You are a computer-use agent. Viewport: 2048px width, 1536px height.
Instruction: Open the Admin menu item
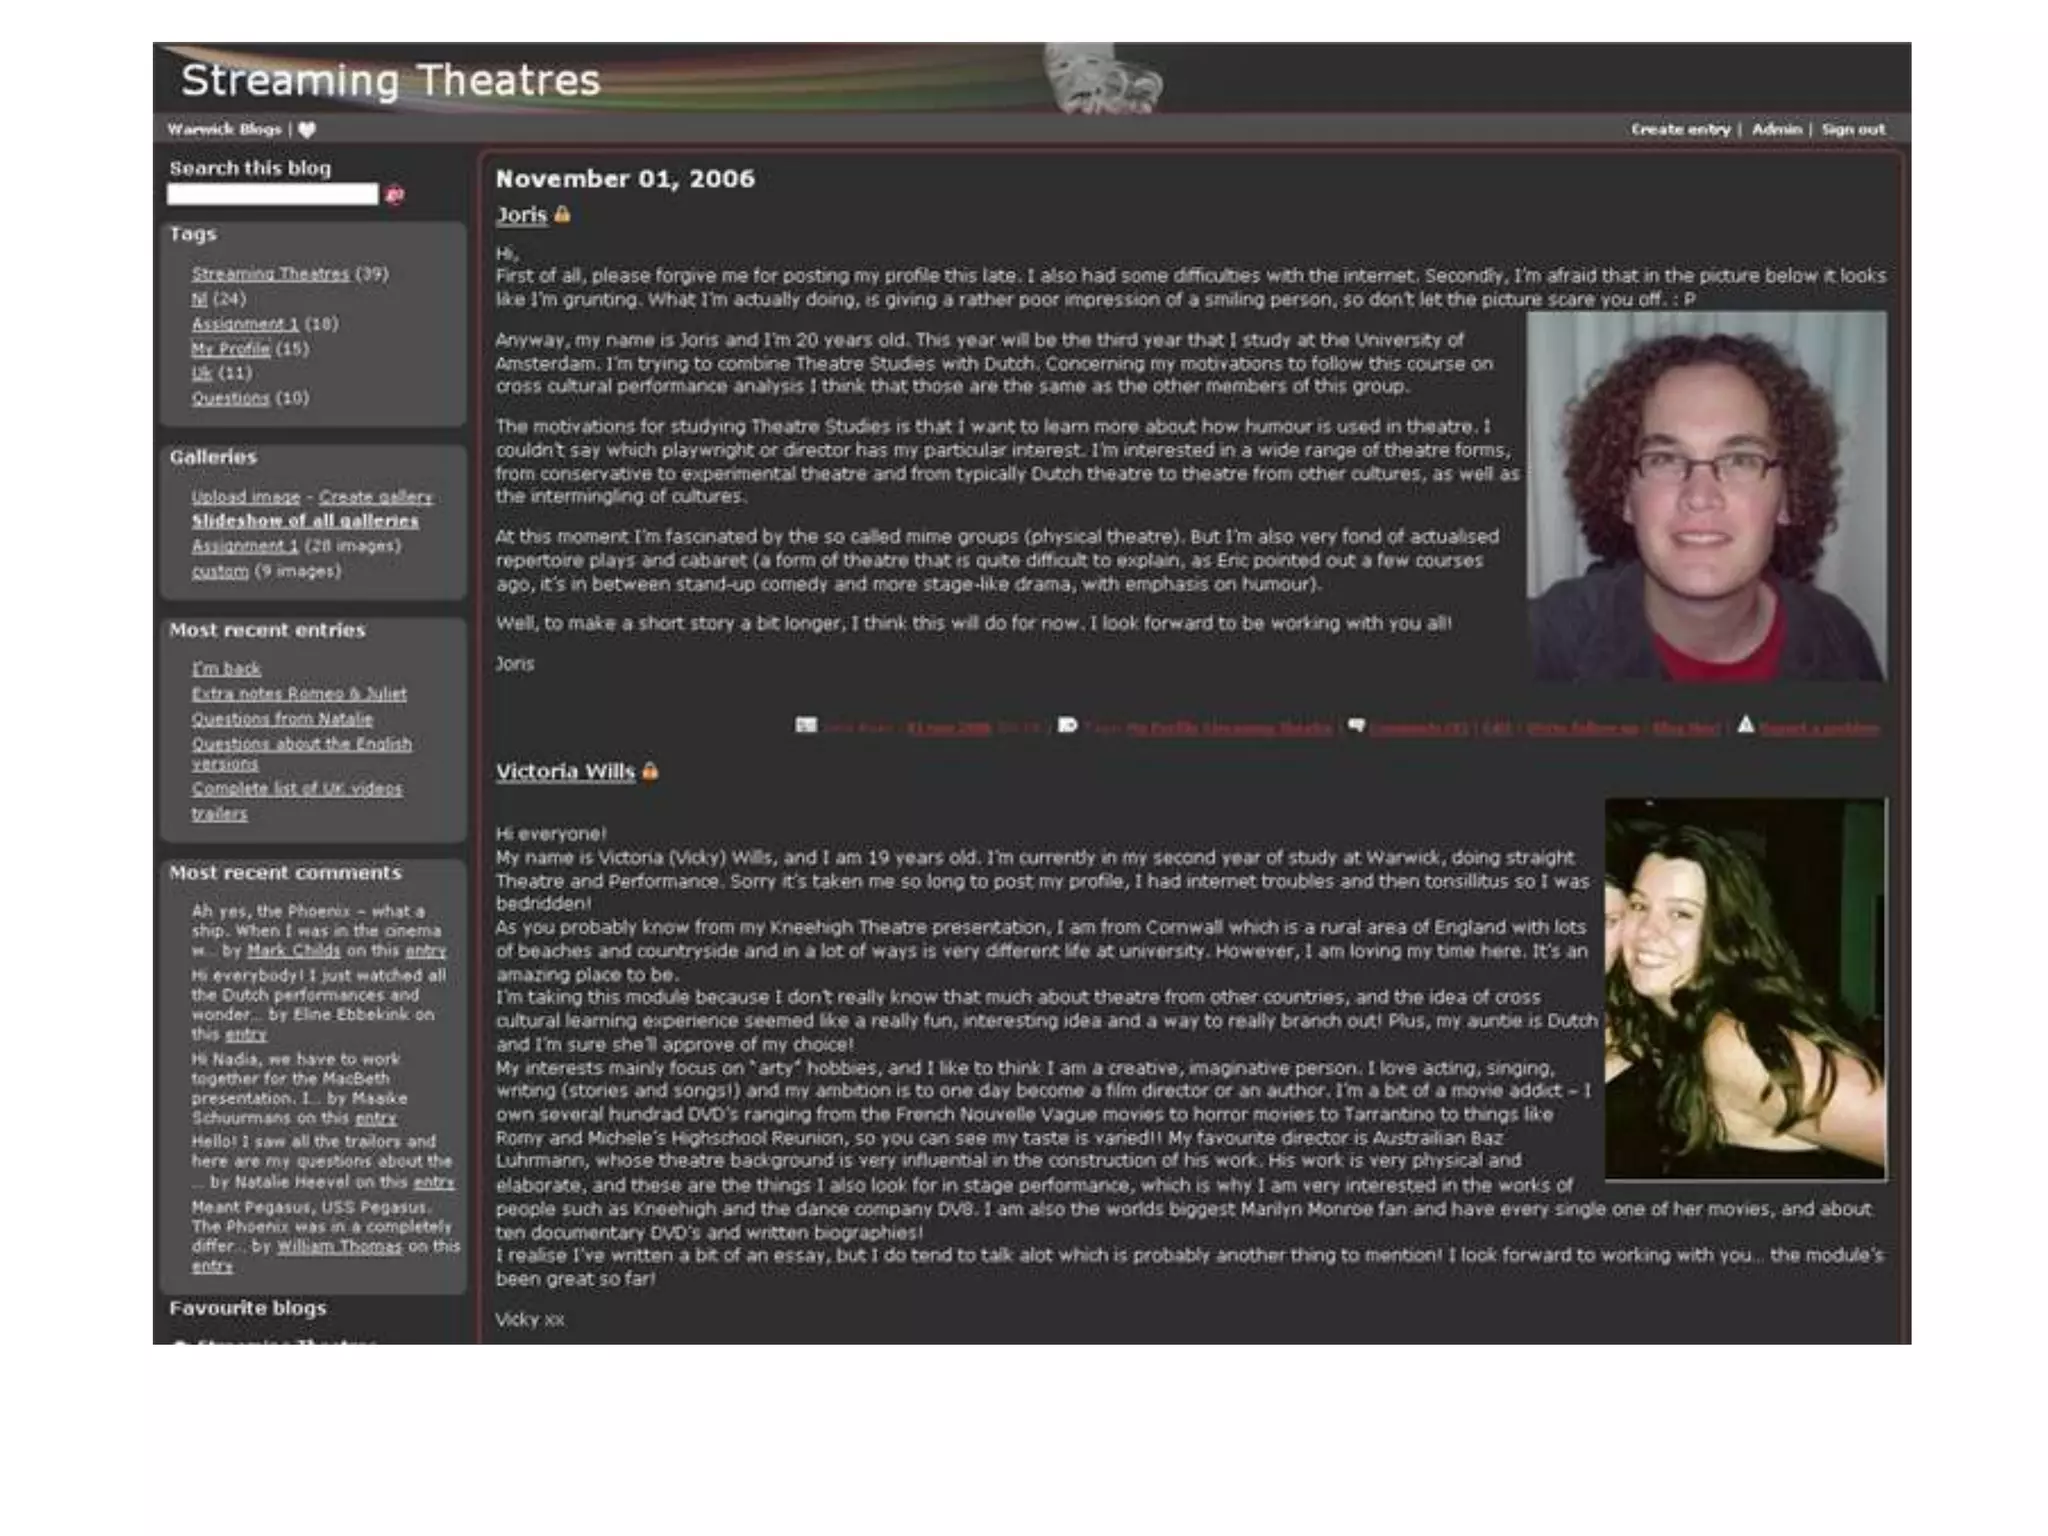tap(1776, 130)
